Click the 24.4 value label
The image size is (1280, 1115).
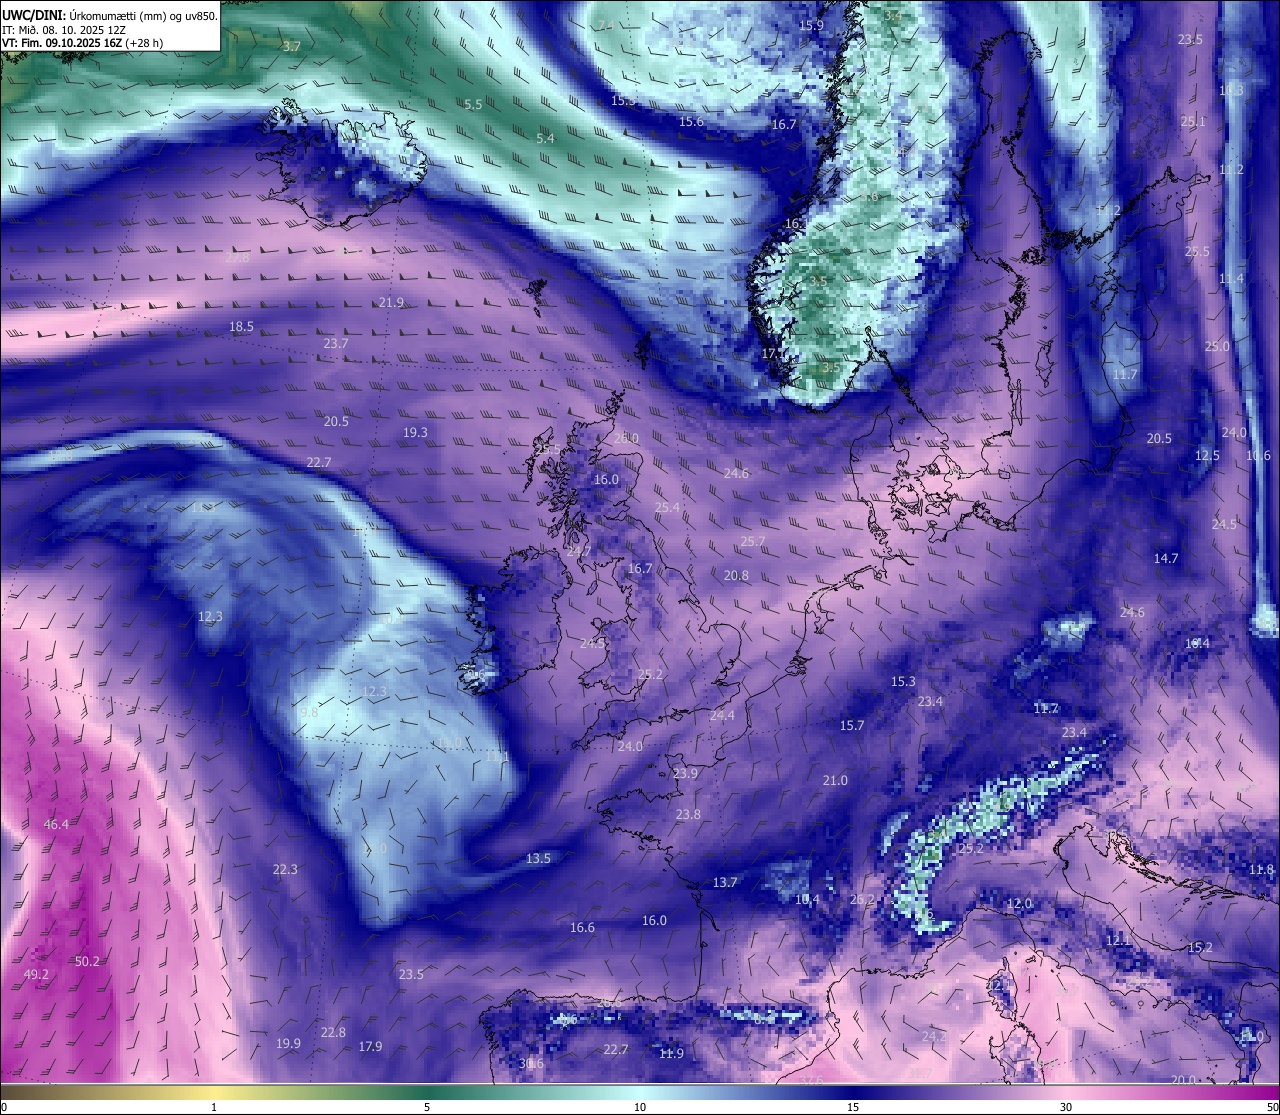coord(722,716)
